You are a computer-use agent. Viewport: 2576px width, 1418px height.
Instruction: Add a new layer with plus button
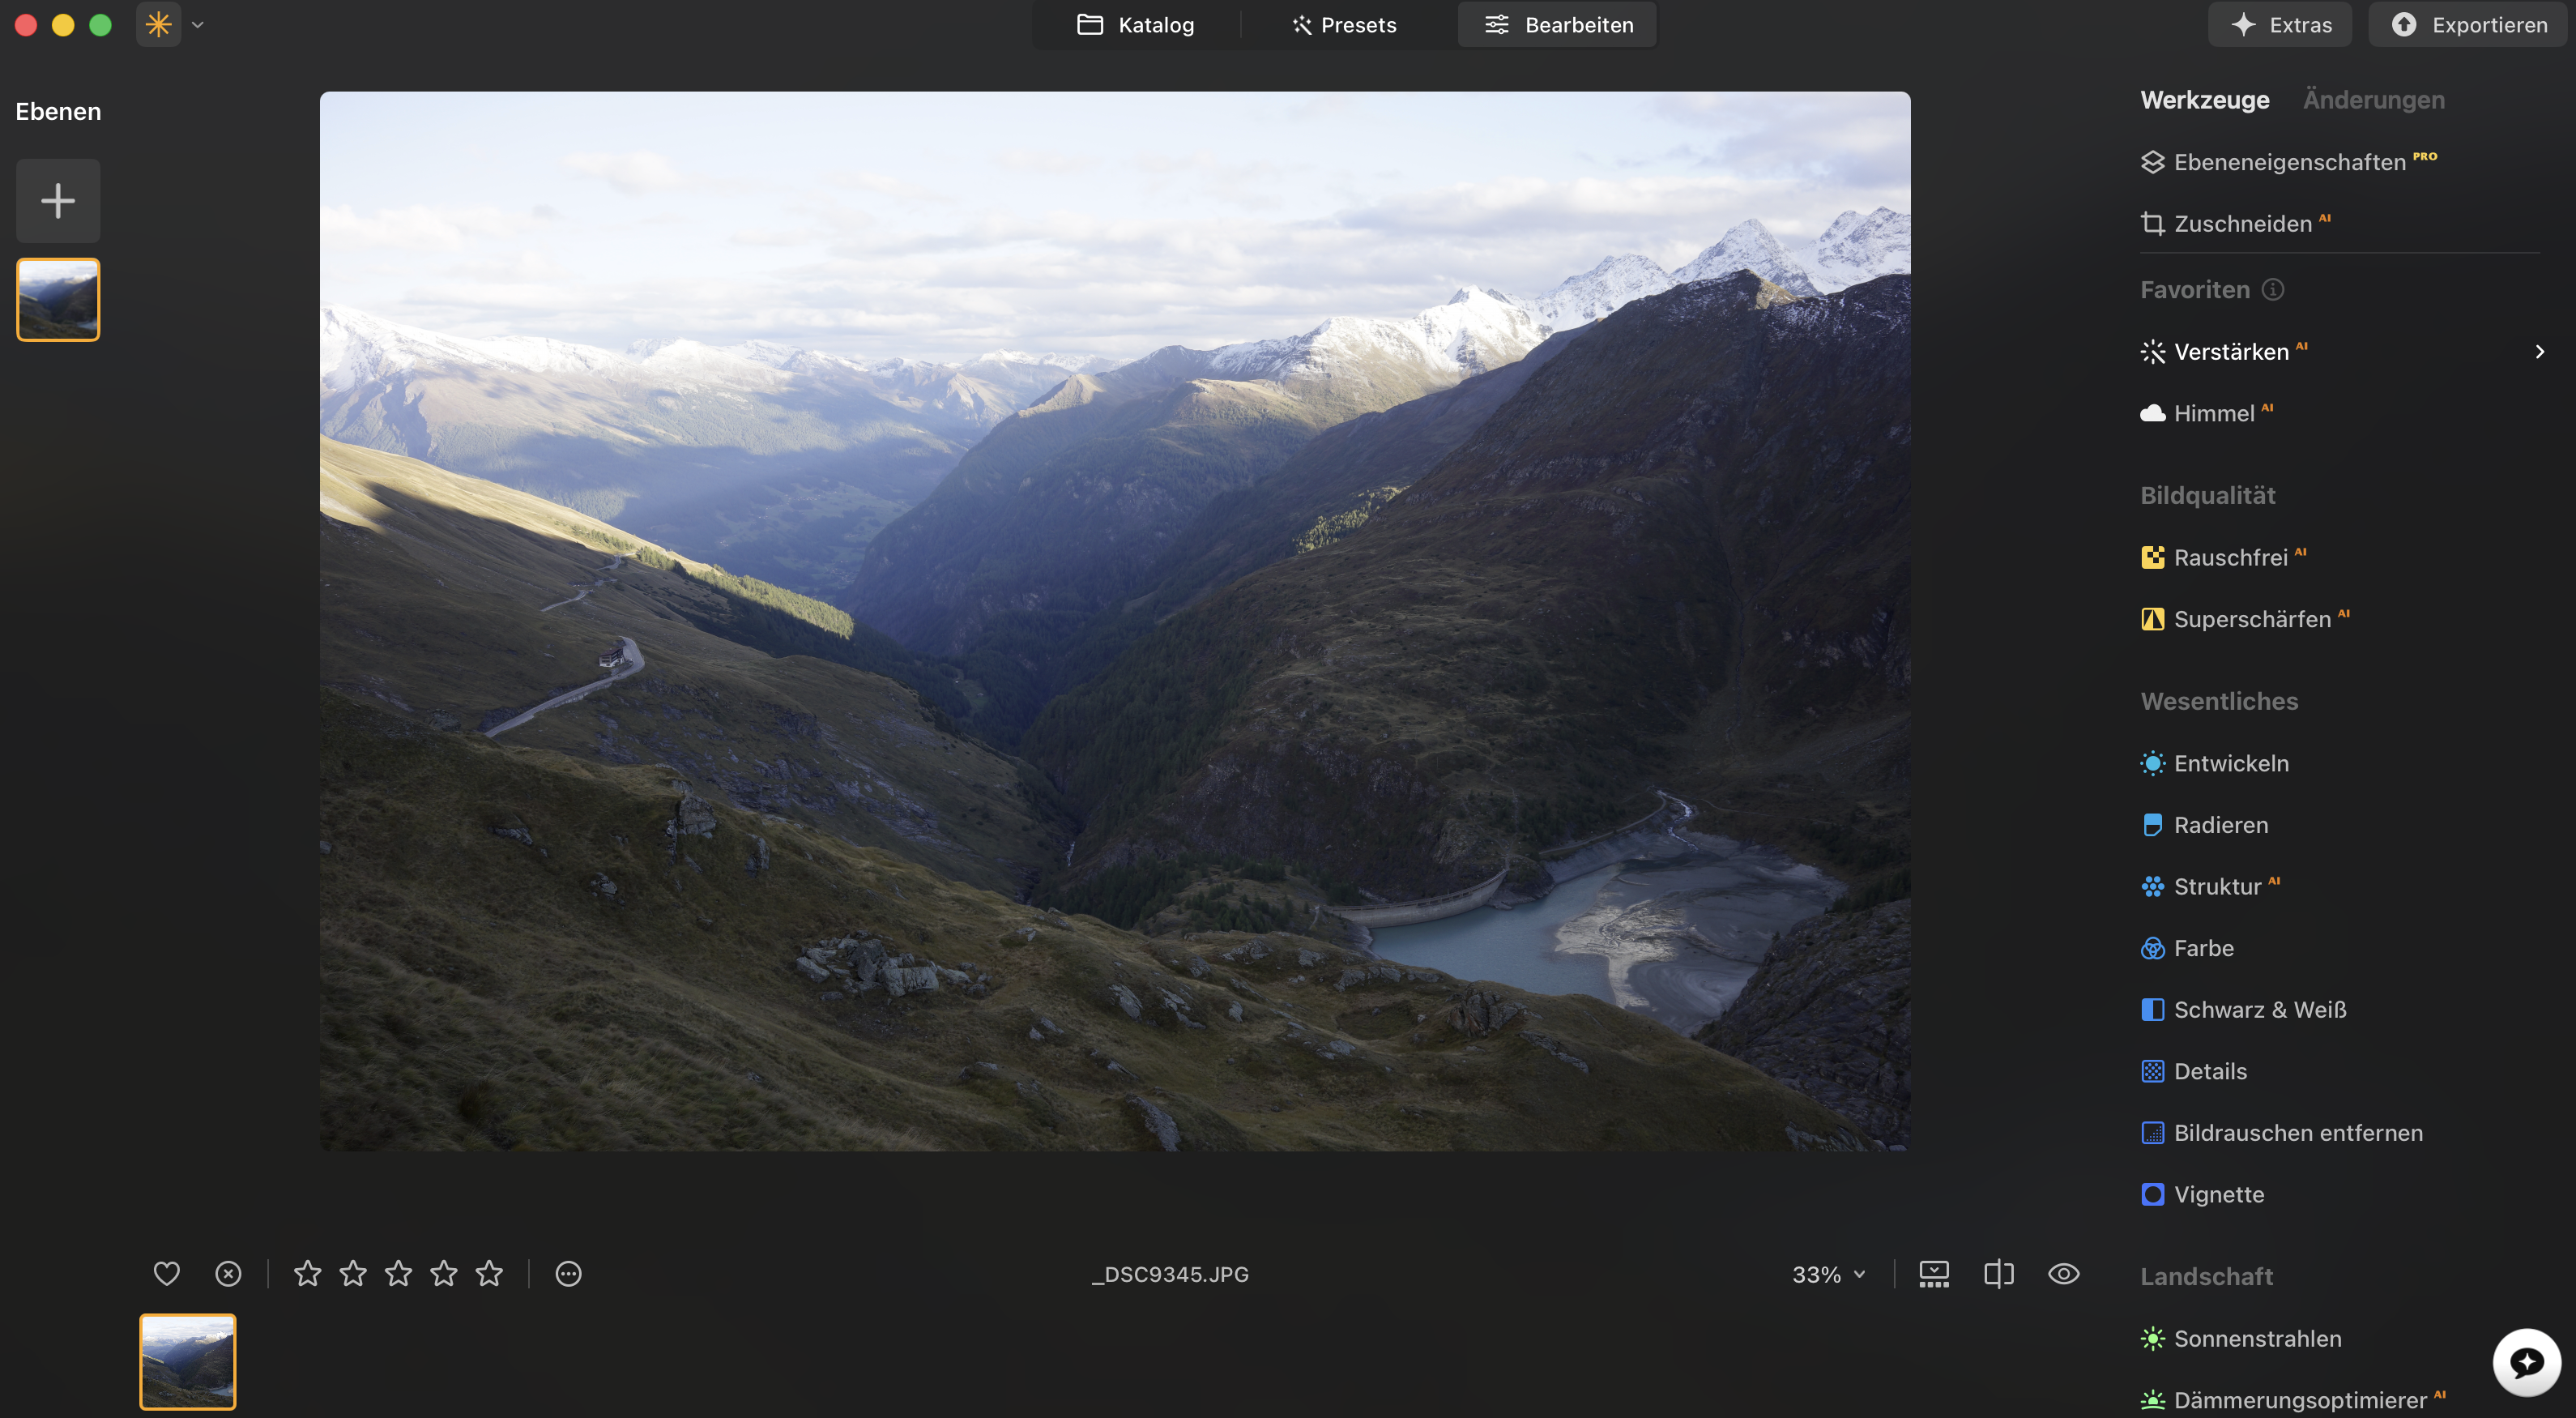coord(58,201)
